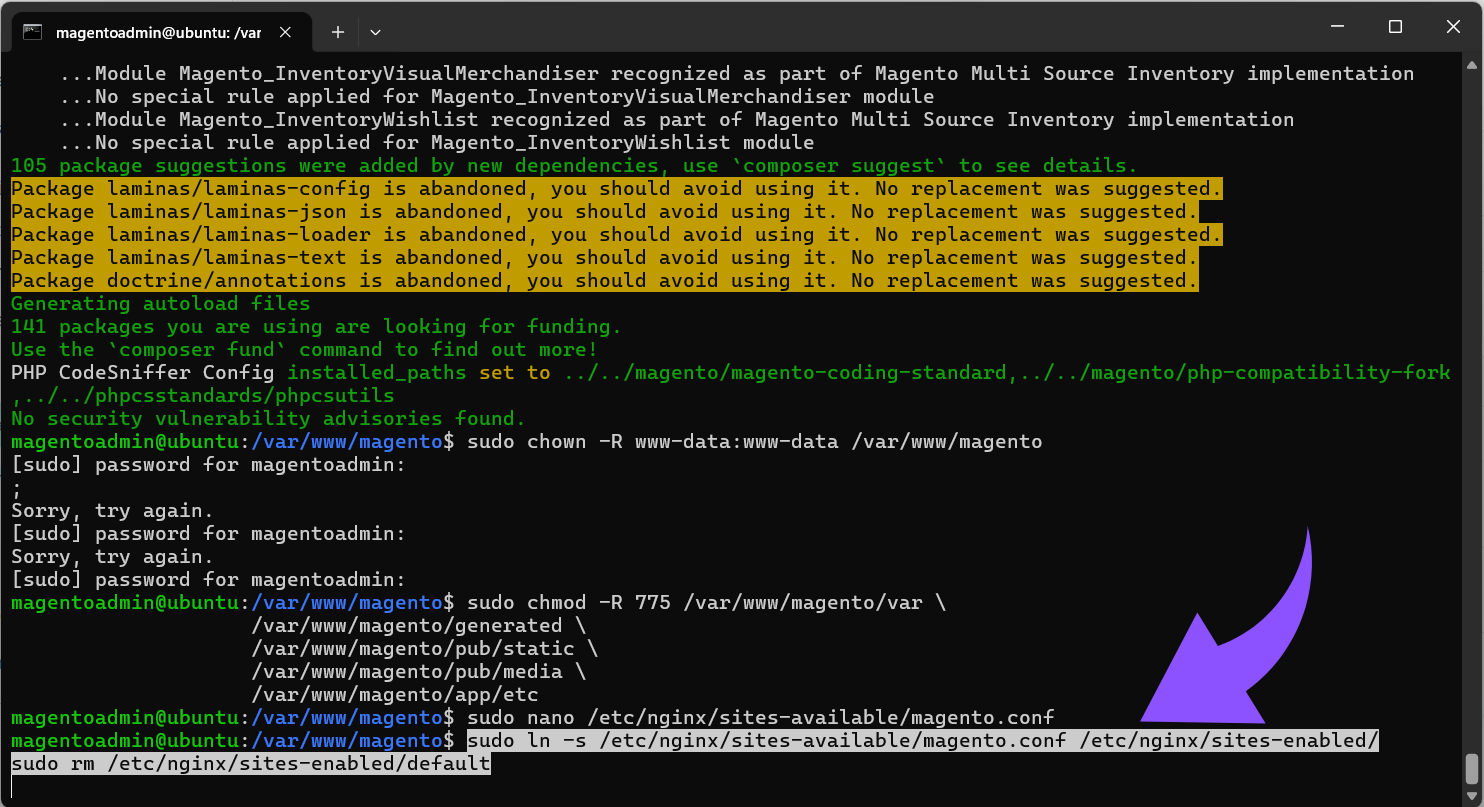Click the Generating autoload files line

click(160, 304)
